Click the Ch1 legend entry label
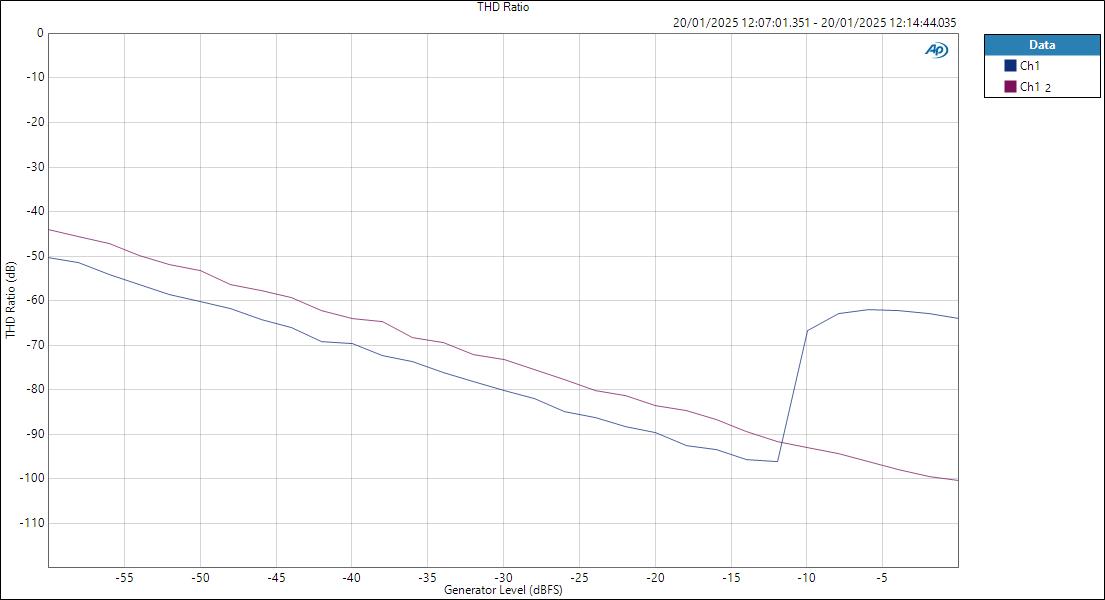 click(x=1030, y=66)
